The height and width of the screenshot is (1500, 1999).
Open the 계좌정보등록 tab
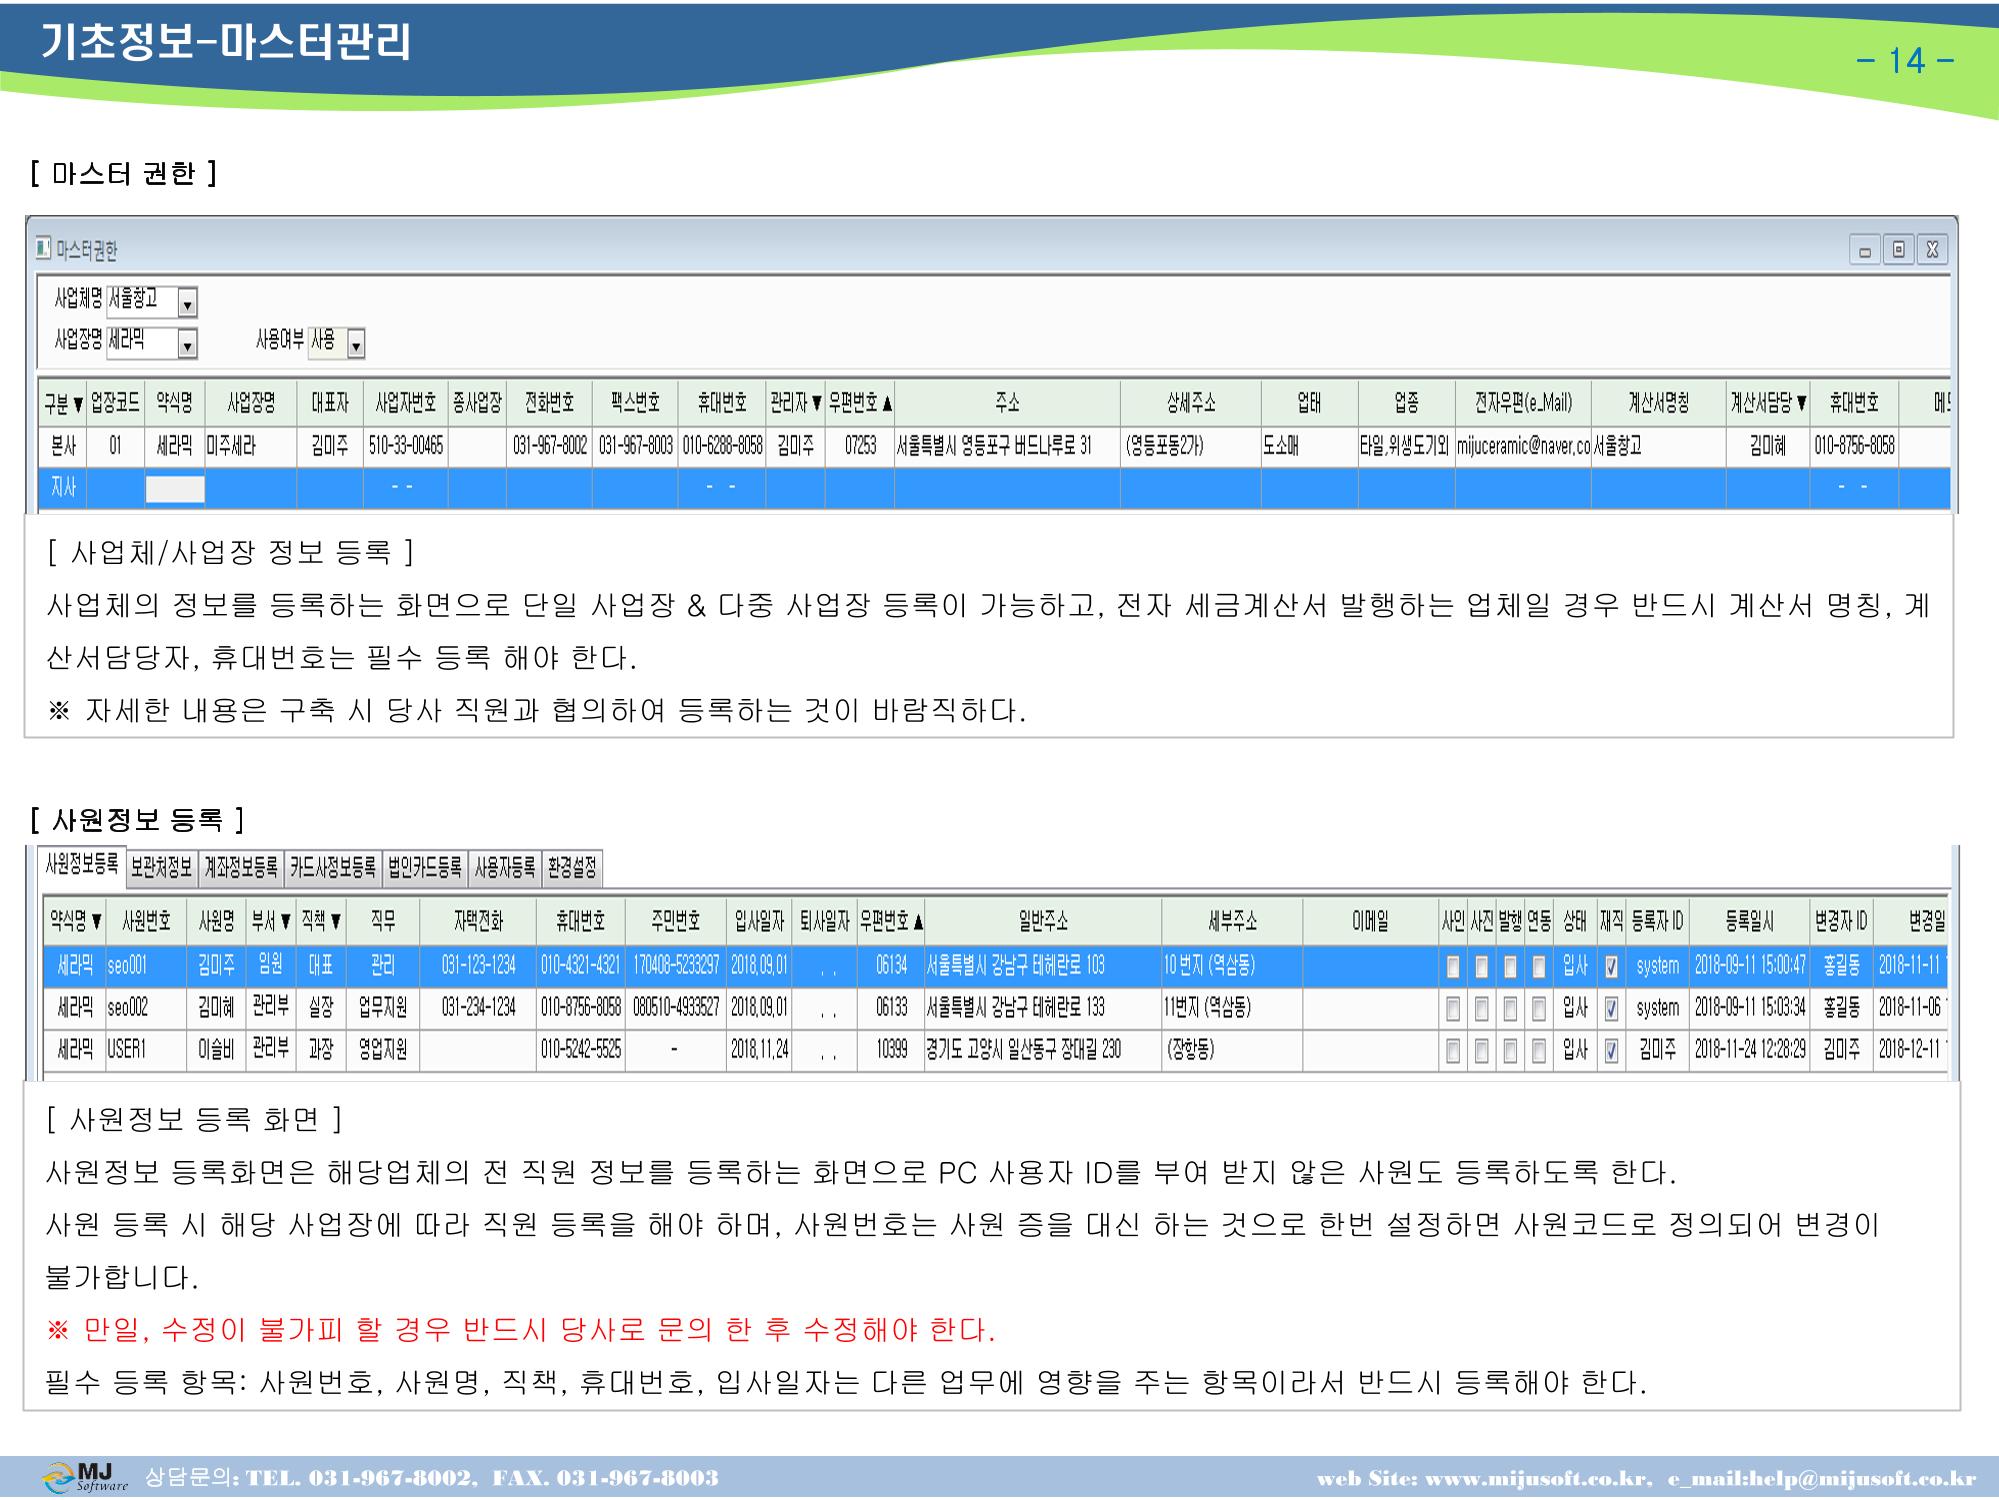tap(241, 868)
